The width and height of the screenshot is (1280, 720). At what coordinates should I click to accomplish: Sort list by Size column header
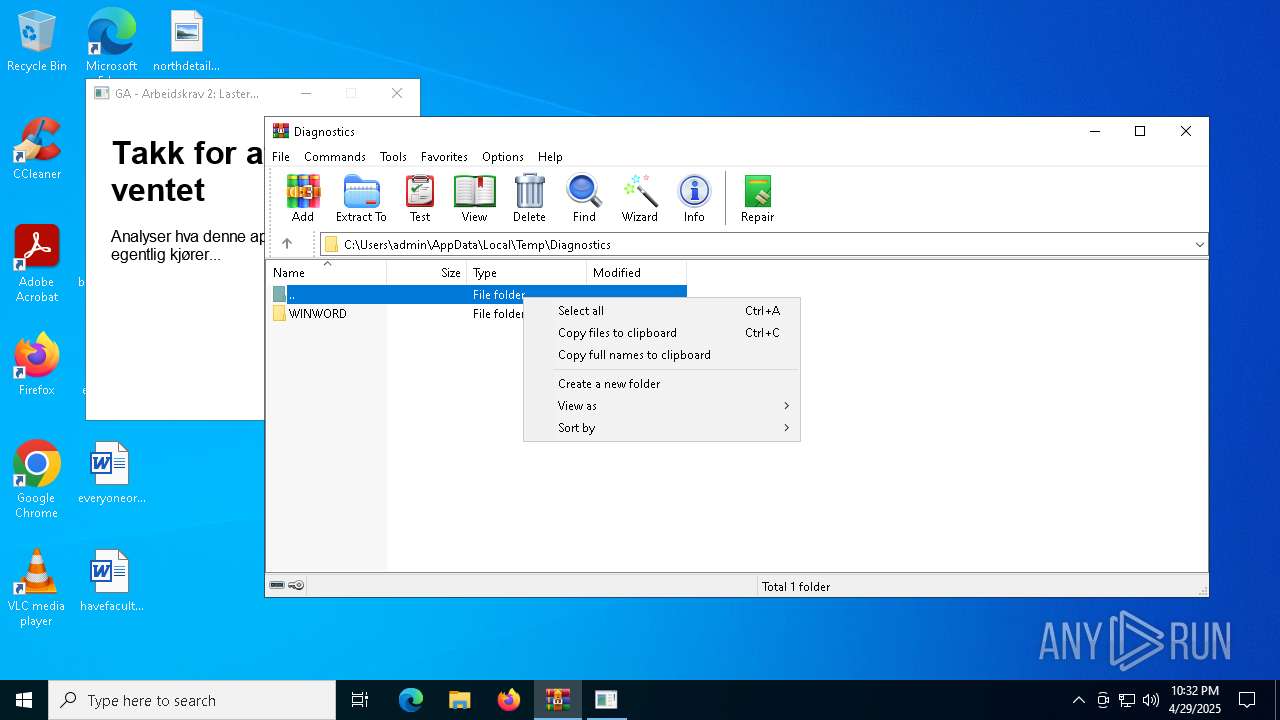(426, 272)
